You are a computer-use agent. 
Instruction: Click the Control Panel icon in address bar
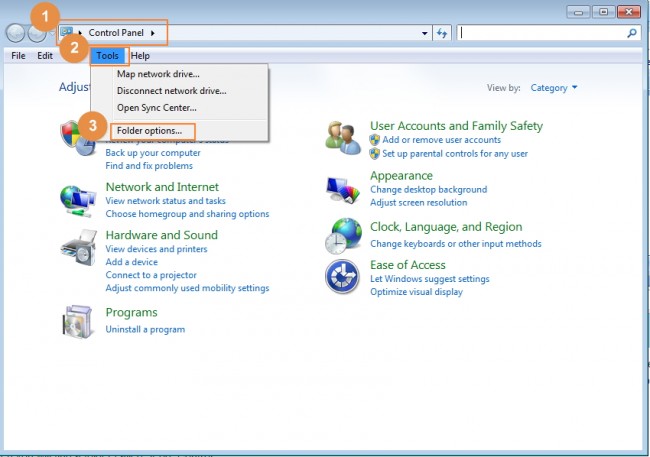coord(66,32)
